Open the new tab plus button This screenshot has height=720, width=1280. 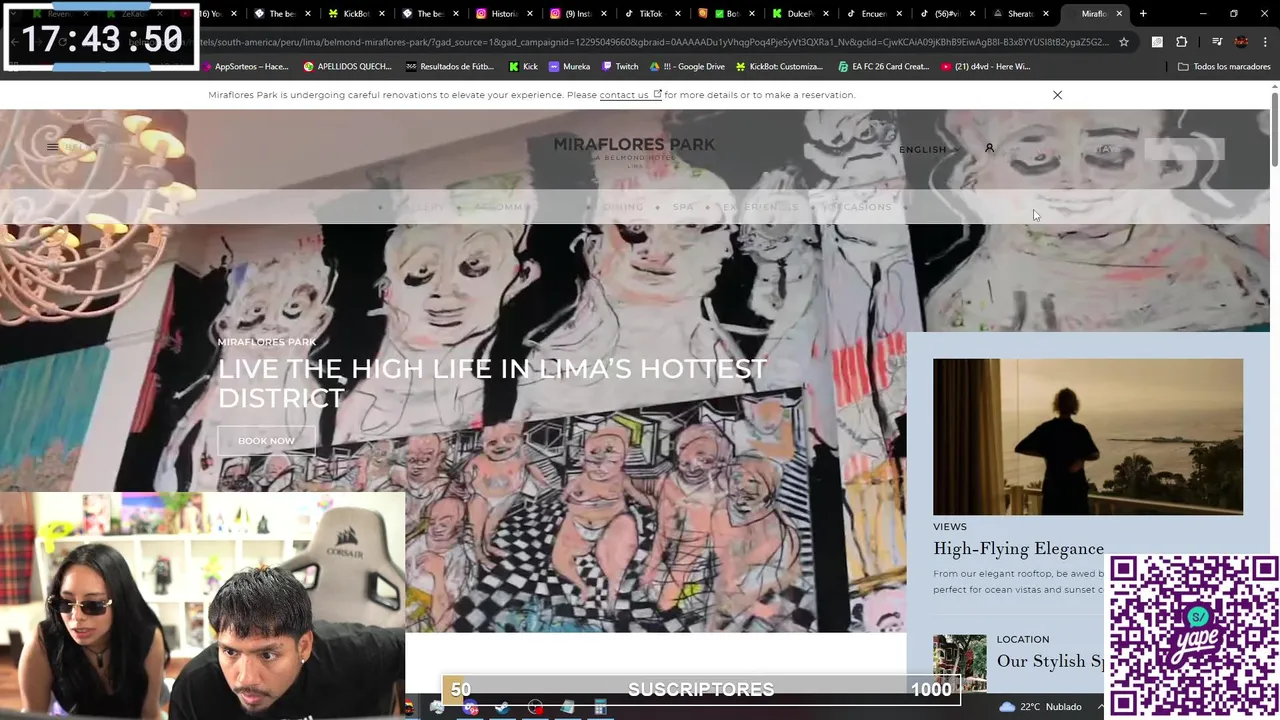point(1143,14)
